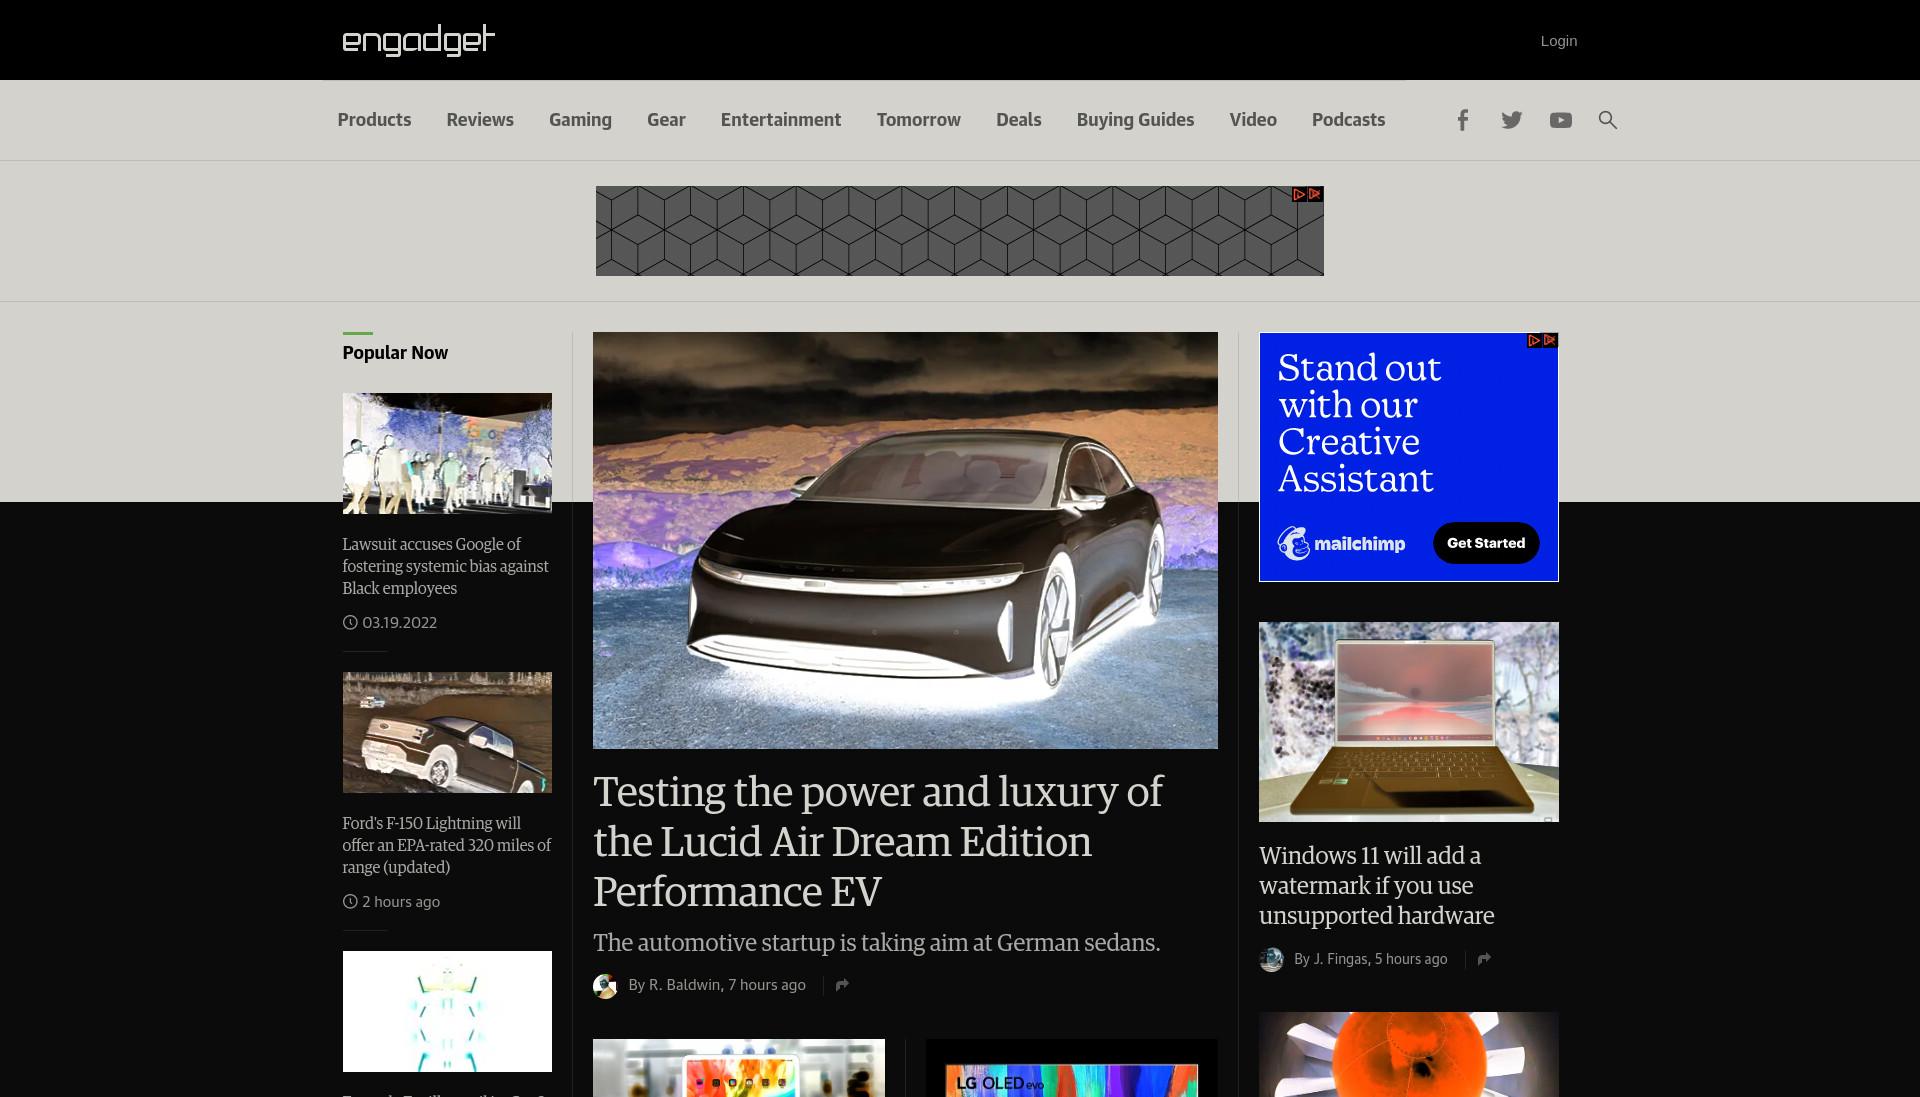
Task: Click the Google lawsuit thumbnail
Action: pos(447,453)
